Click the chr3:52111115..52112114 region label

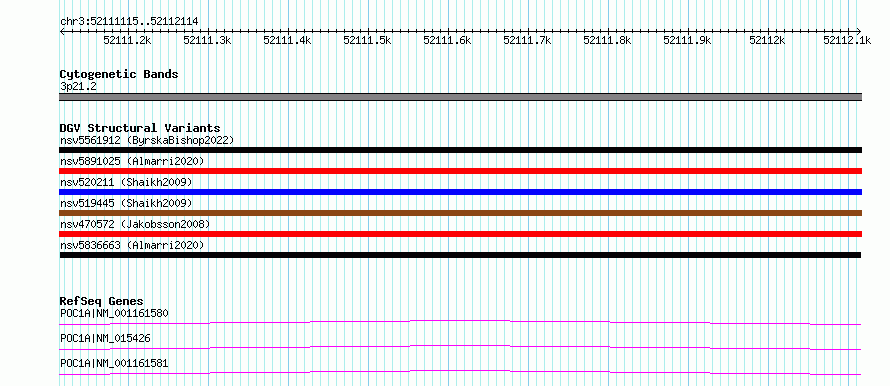(129, 22)
